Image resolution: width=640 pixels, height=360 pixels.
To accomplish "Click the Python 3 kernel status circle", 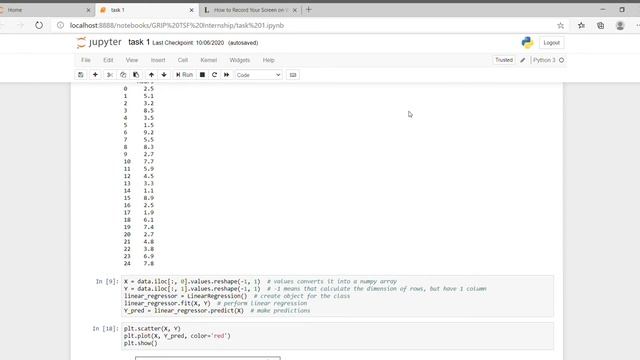I will click(x=562, y=60).
